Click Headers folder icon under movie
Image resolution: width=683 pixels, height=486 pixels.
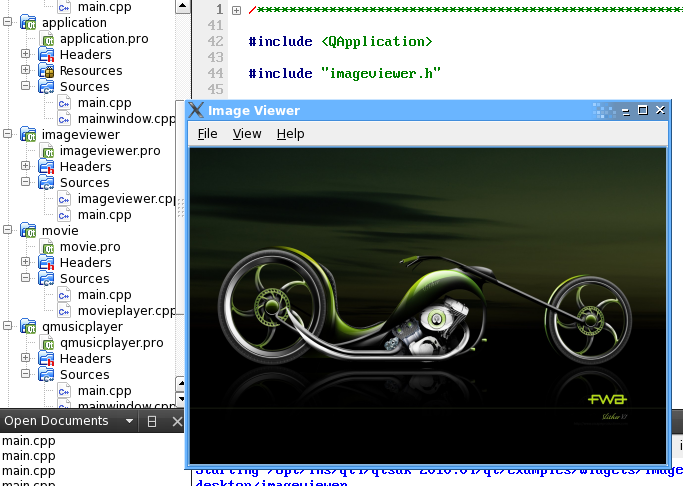coord(46,263)
